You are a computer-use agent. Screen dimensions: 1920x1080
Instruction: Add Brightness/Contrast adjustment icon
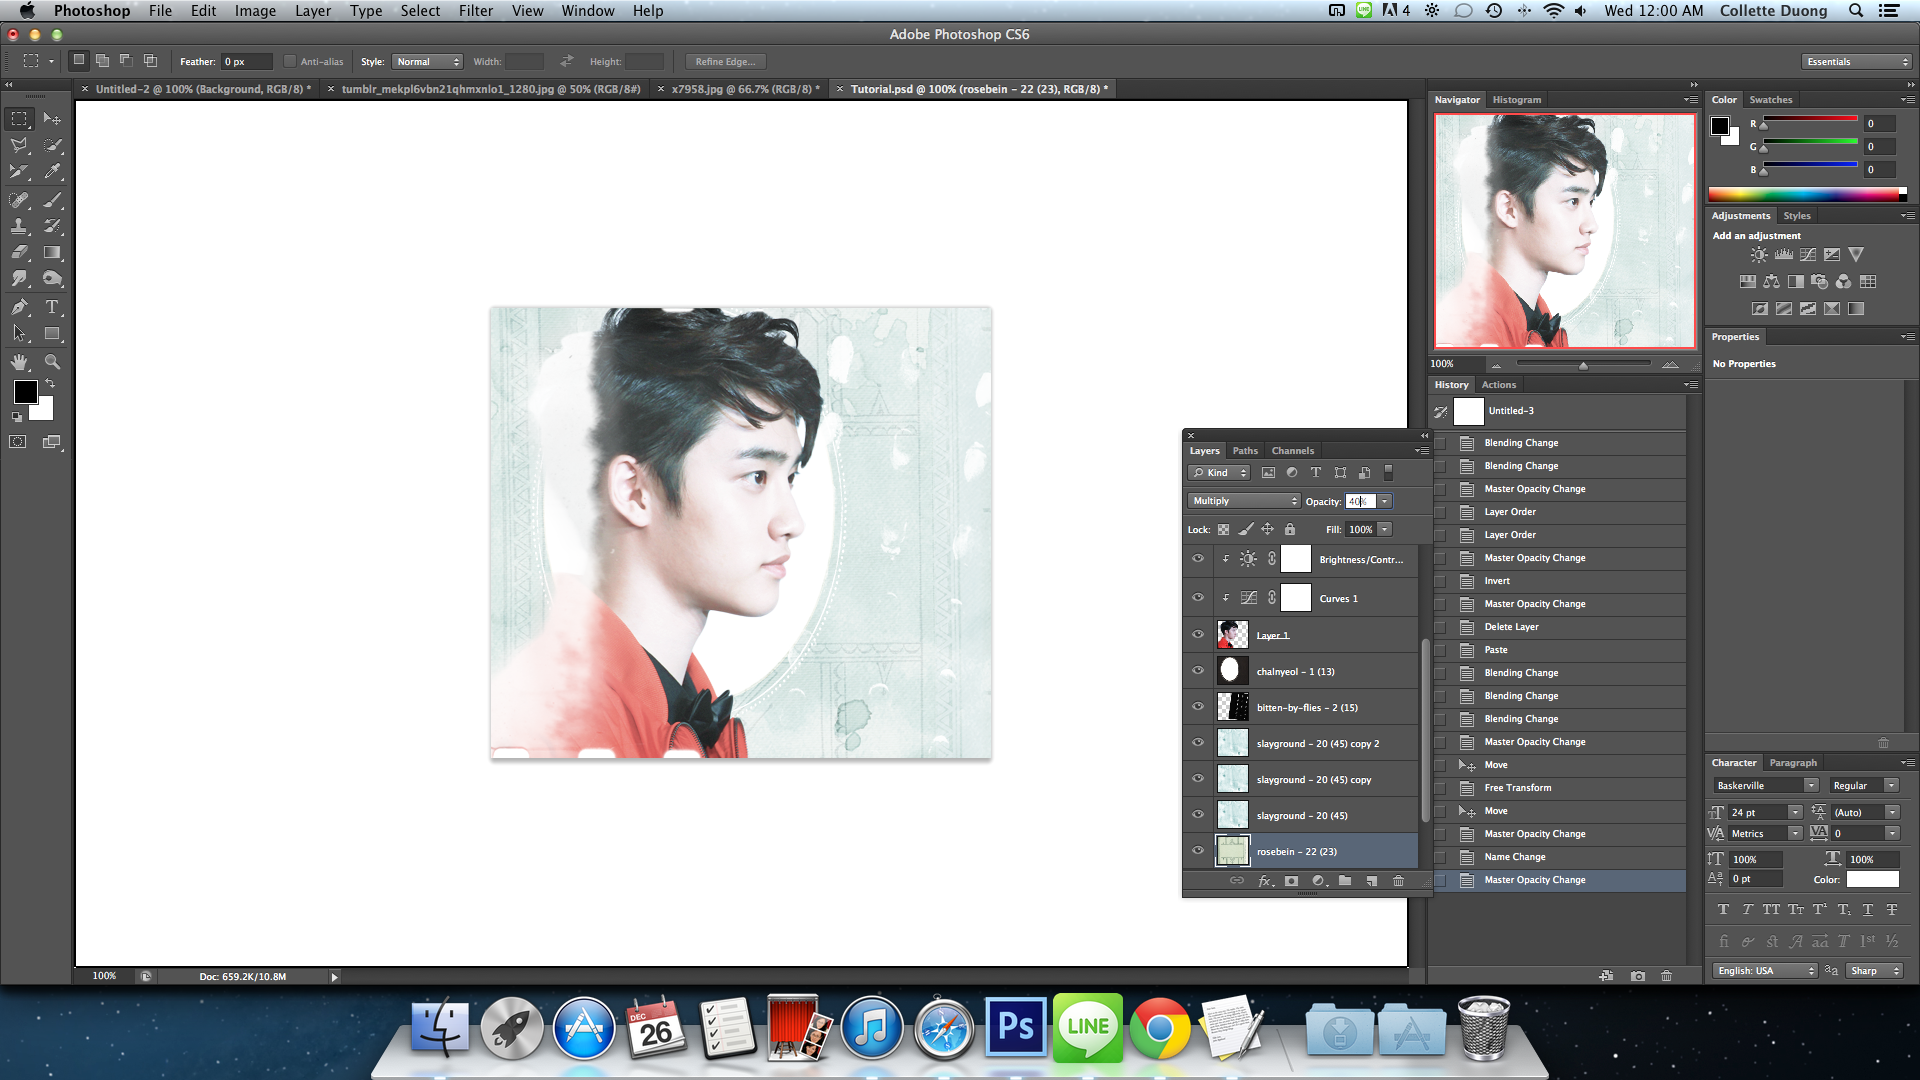(1759, 255)
